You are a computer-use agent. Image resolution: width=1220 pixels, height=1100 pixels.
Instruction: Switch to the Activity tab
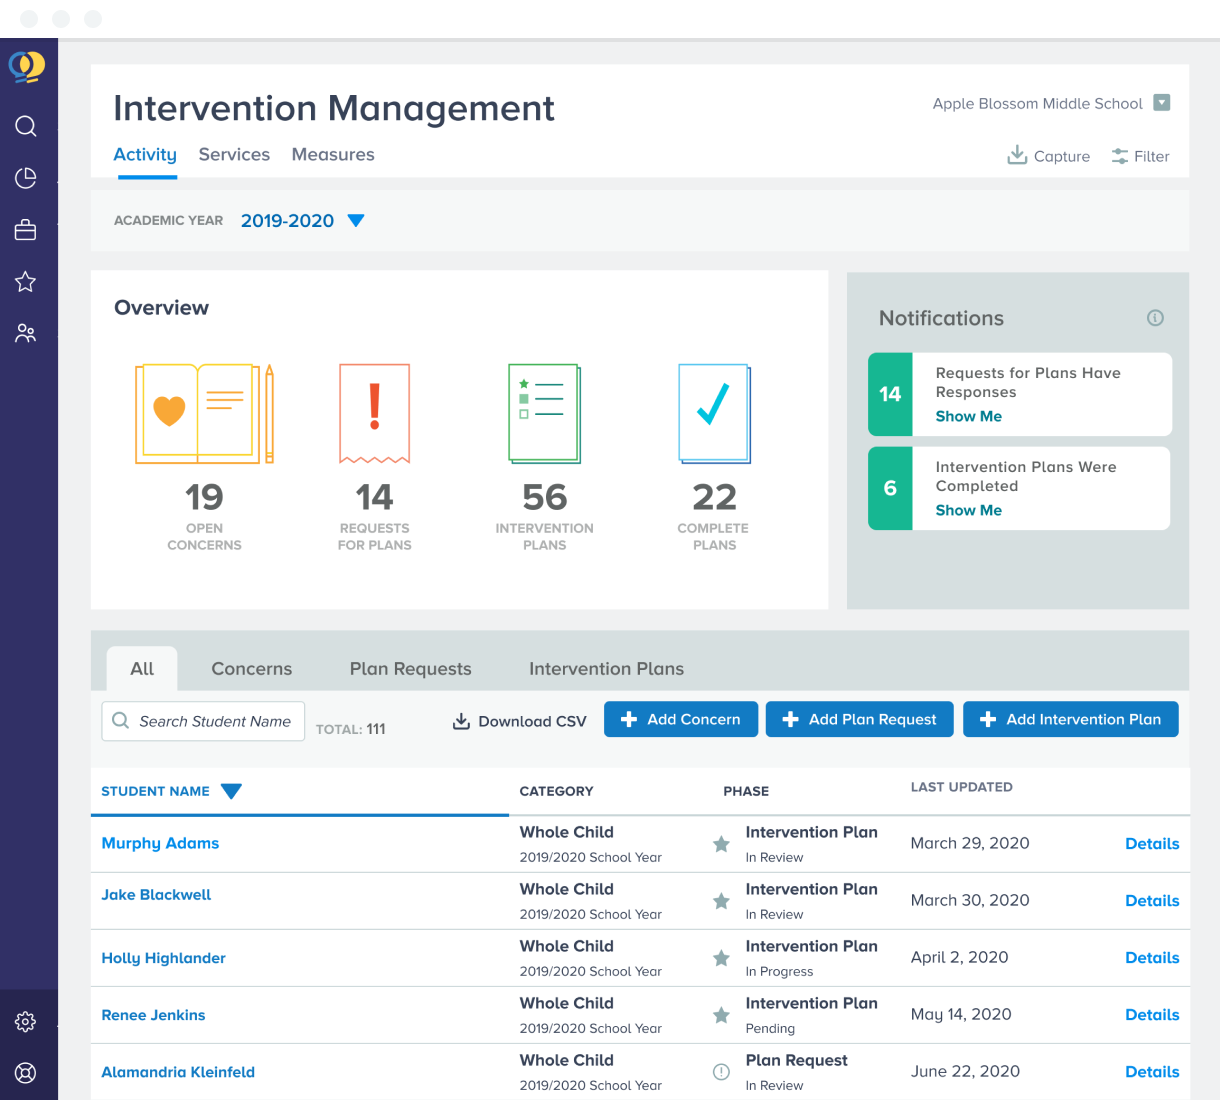[x=145, y=155]
